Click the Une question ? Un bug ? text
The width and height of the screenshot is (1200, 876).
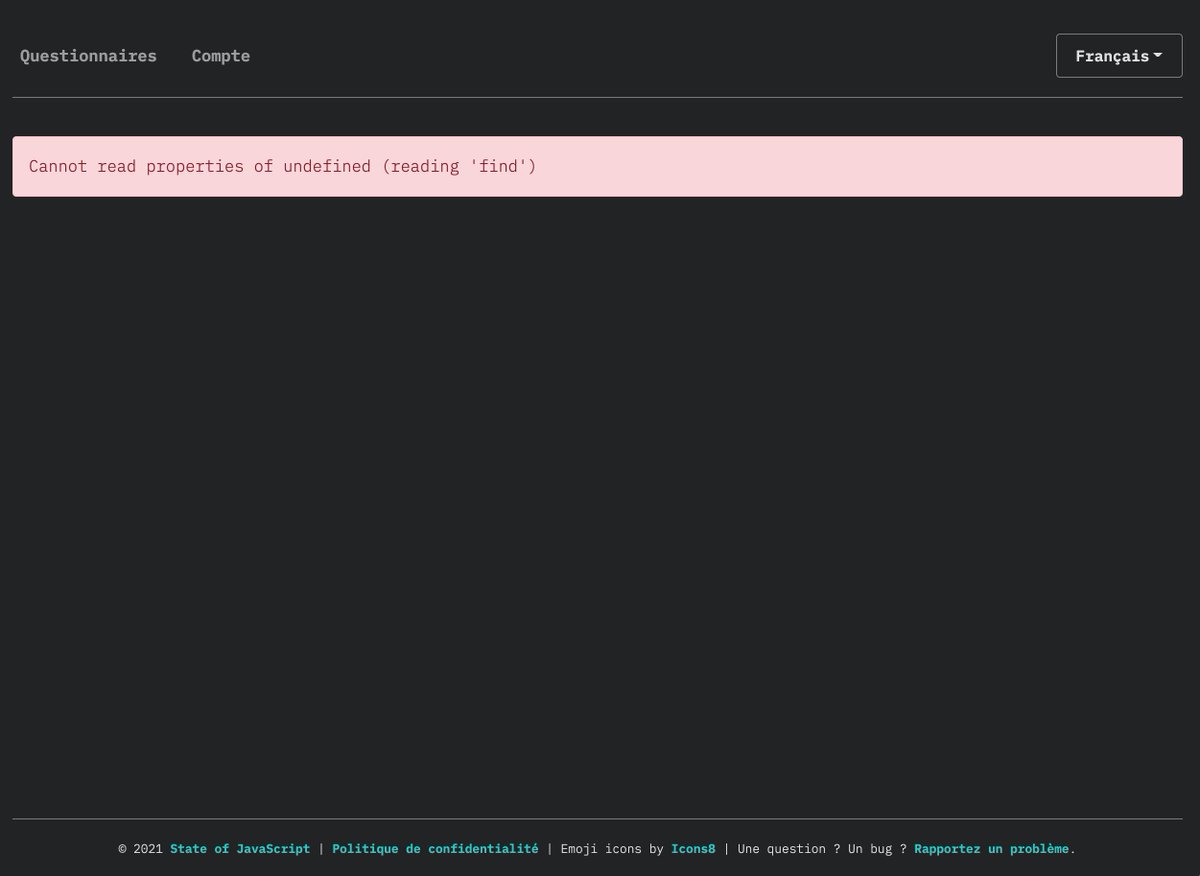[820, 848]
